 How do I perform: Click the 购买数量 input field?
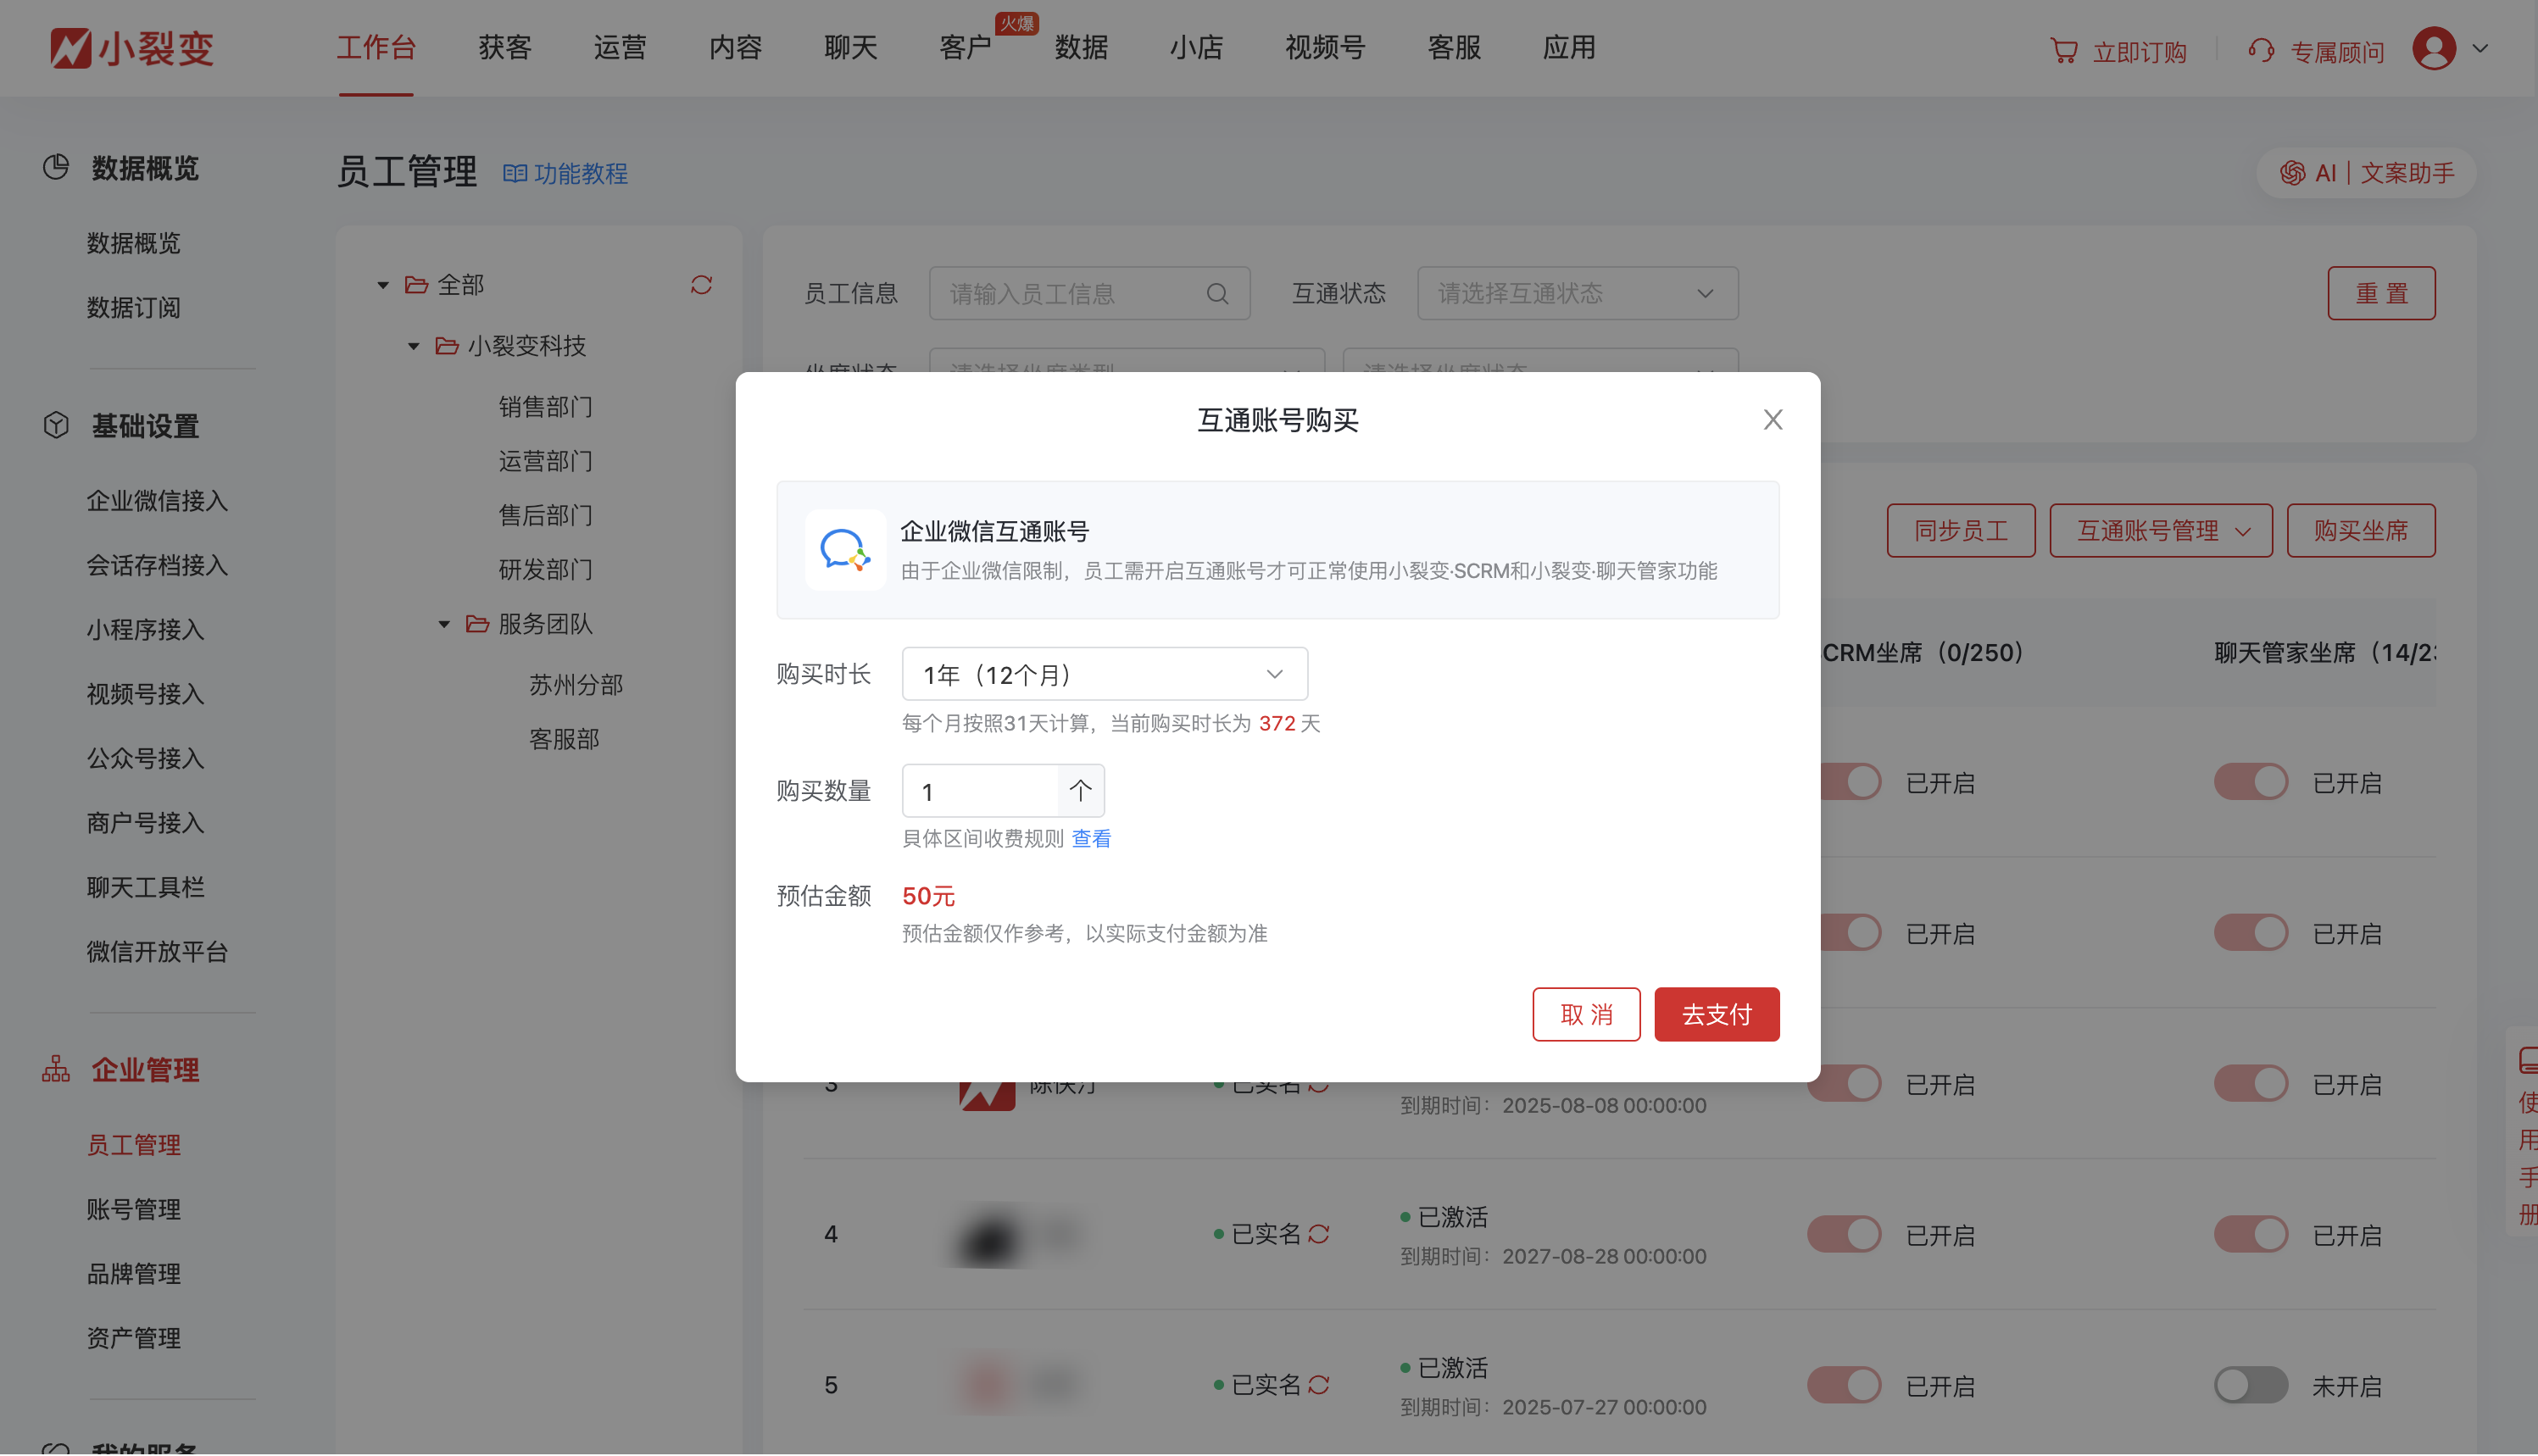pyautogui.click(x=980, y=791)
